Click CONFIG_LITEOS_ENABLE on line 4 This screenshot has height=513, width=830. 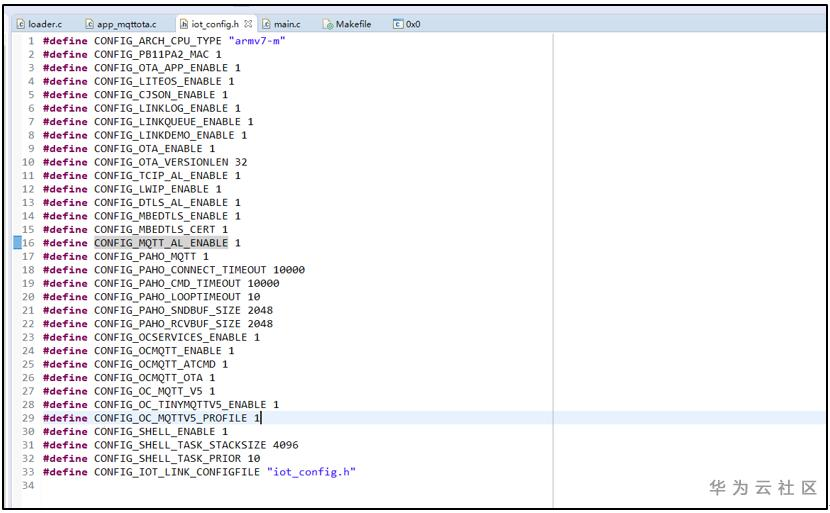(x=158, y=82)
